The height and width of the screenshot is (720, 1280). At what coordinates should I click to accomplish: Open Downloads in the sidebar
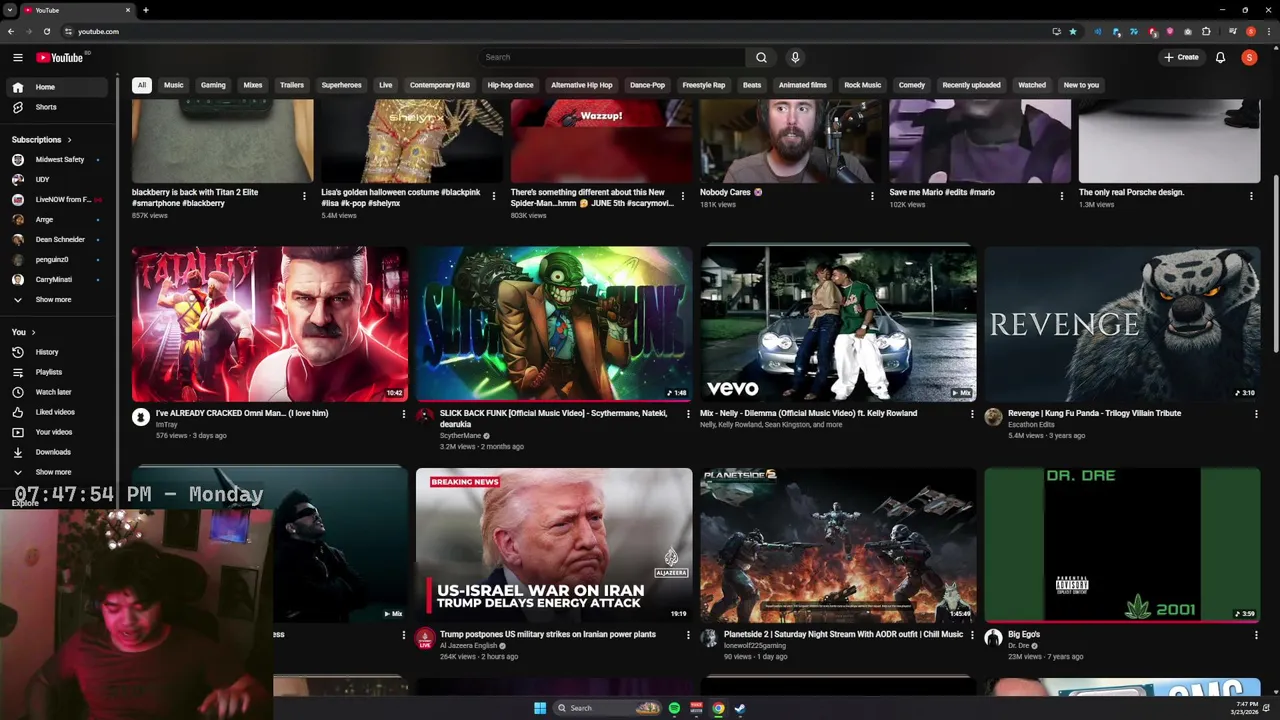[58, 452]
